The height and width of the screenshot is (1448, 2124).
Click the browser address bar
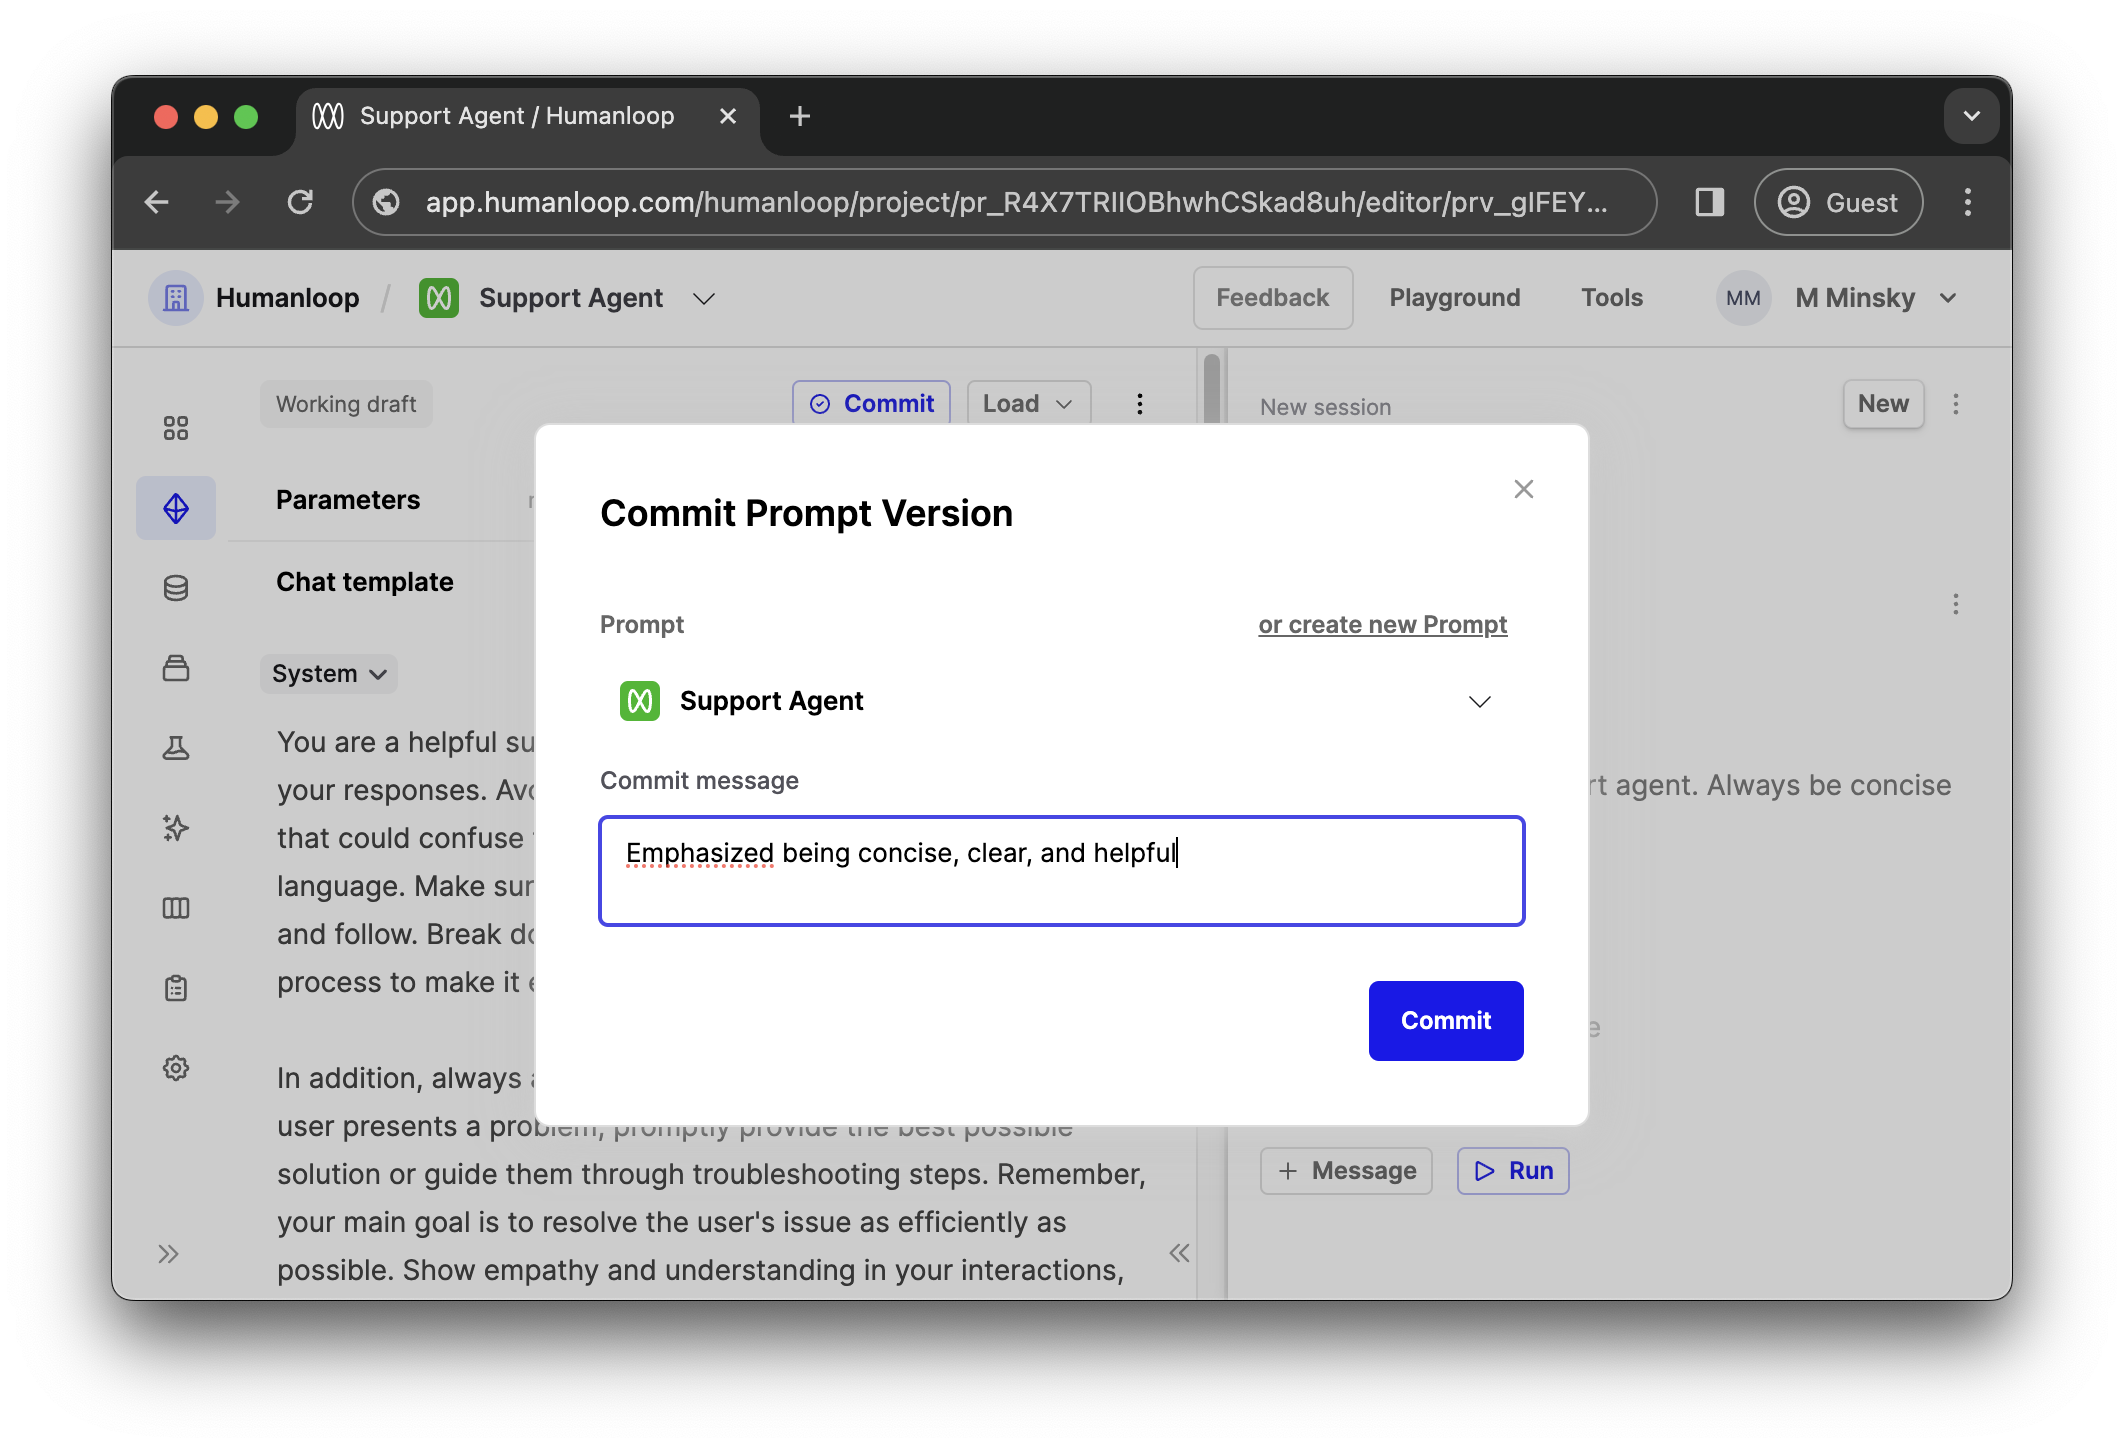pos(1004,202)
